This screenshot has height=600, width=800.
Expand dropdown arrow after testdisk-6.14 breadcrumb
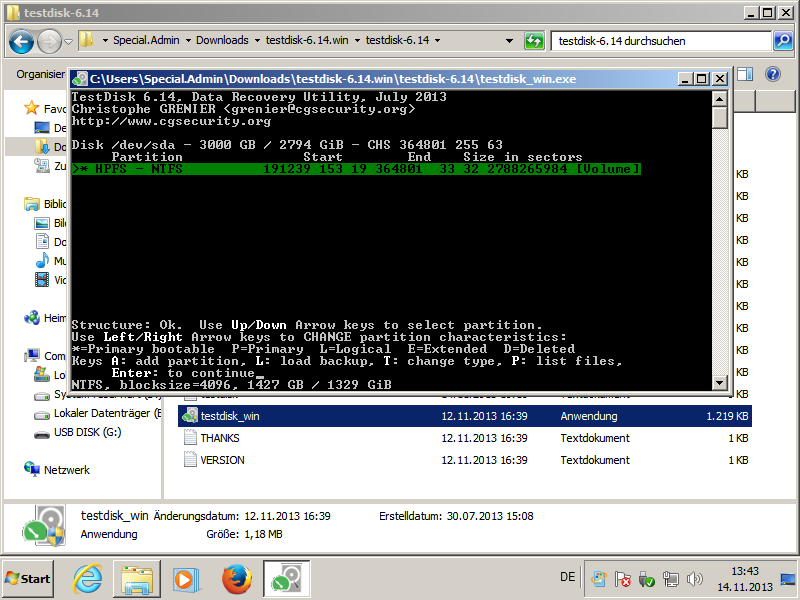point(437,40)
